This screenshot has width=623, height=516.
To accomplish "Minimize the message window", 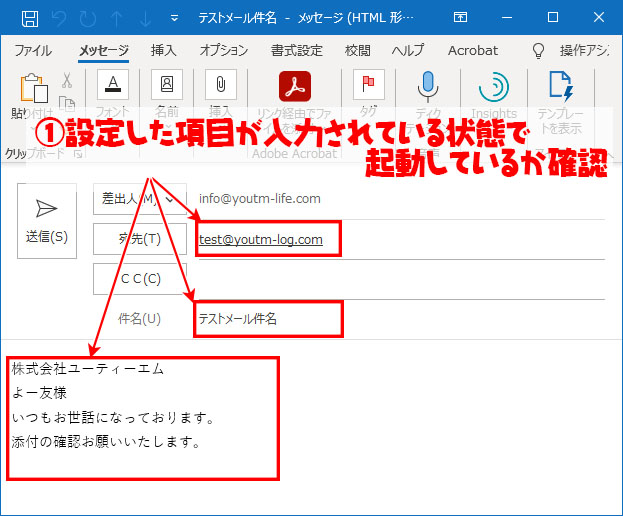I will click(507, 17).
